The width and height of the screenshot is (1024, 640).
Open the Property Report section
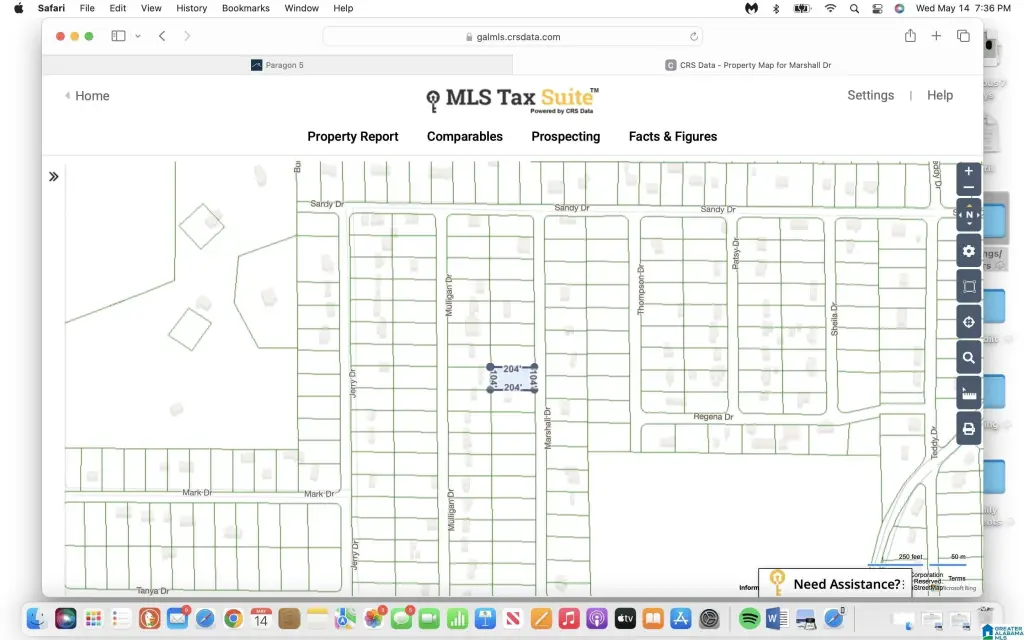point(352,136)
